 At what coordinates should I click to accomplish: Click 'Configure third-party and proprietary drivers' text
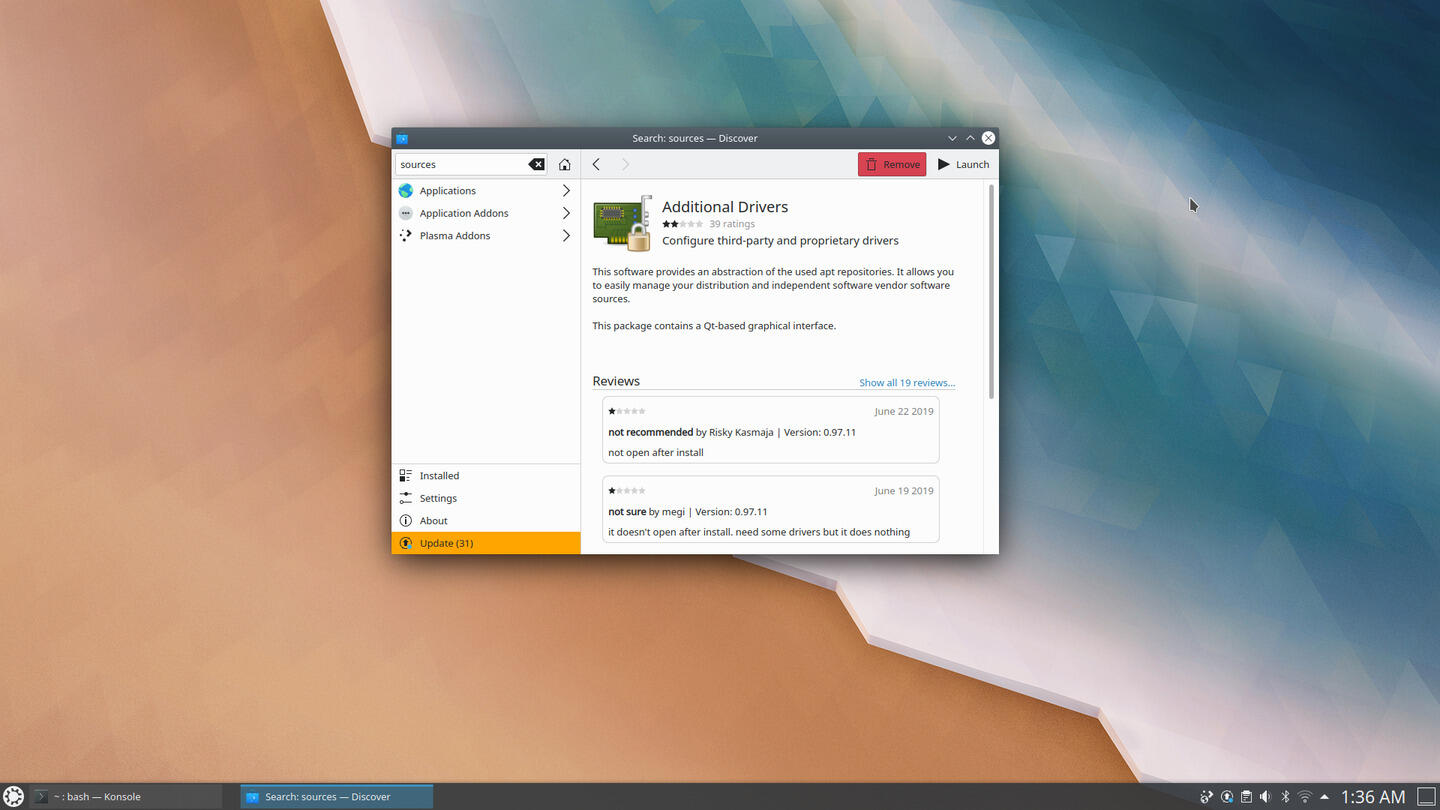(780, 241)
